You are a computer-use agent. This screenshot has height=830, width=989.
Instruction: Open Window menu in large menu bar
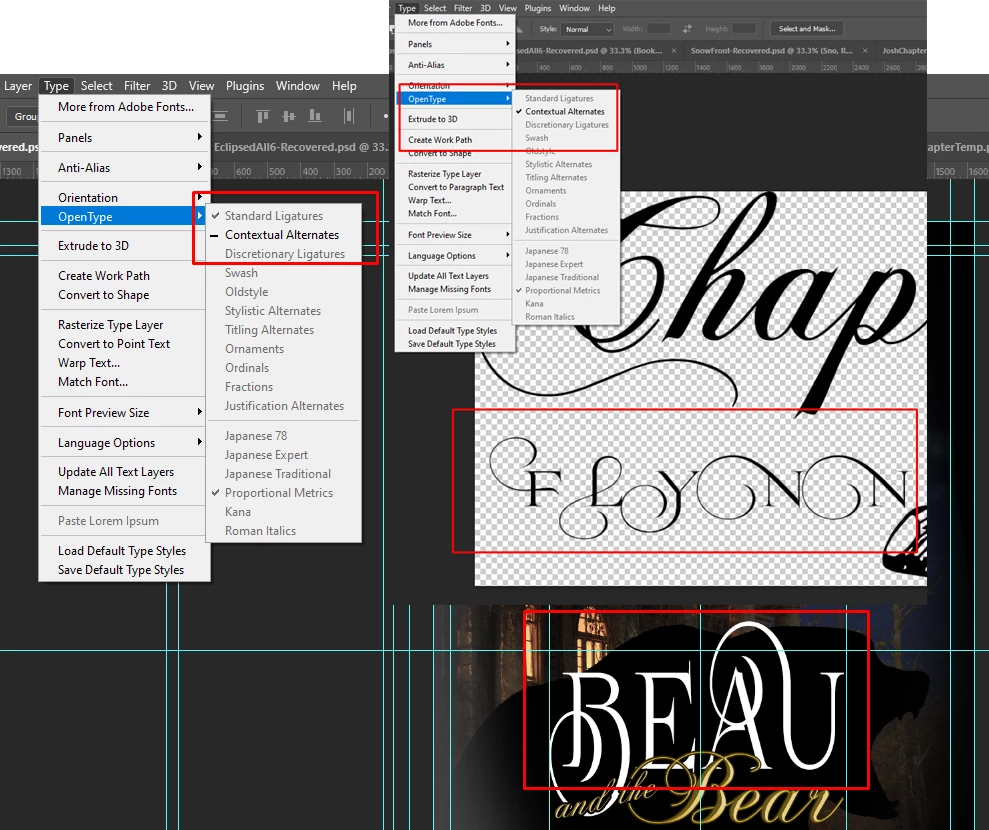(x=298, y=86)
